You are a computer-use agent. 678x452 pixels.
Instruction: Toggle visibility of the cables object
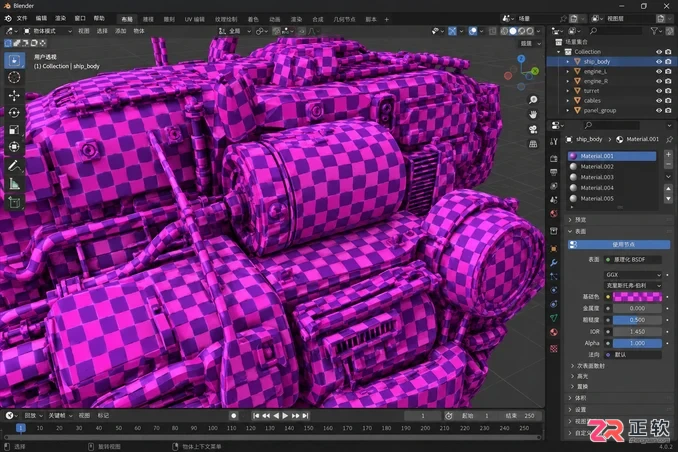[659, 100]
